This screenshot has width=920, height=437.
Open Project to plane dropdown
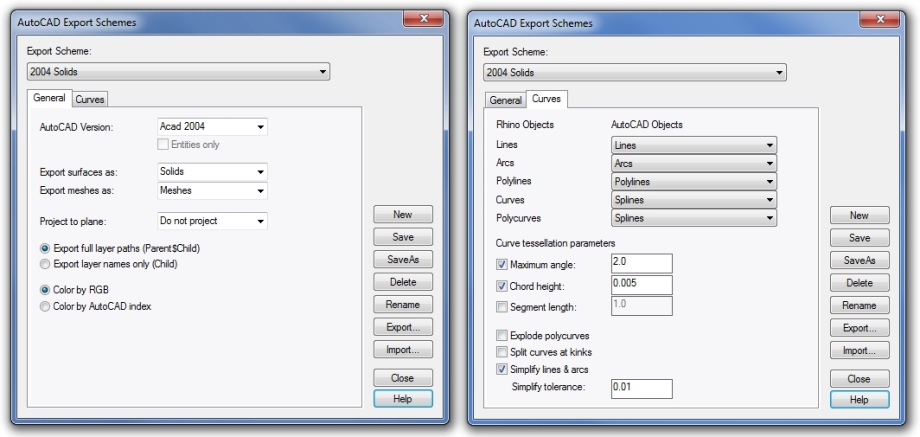tap(212, 221)
